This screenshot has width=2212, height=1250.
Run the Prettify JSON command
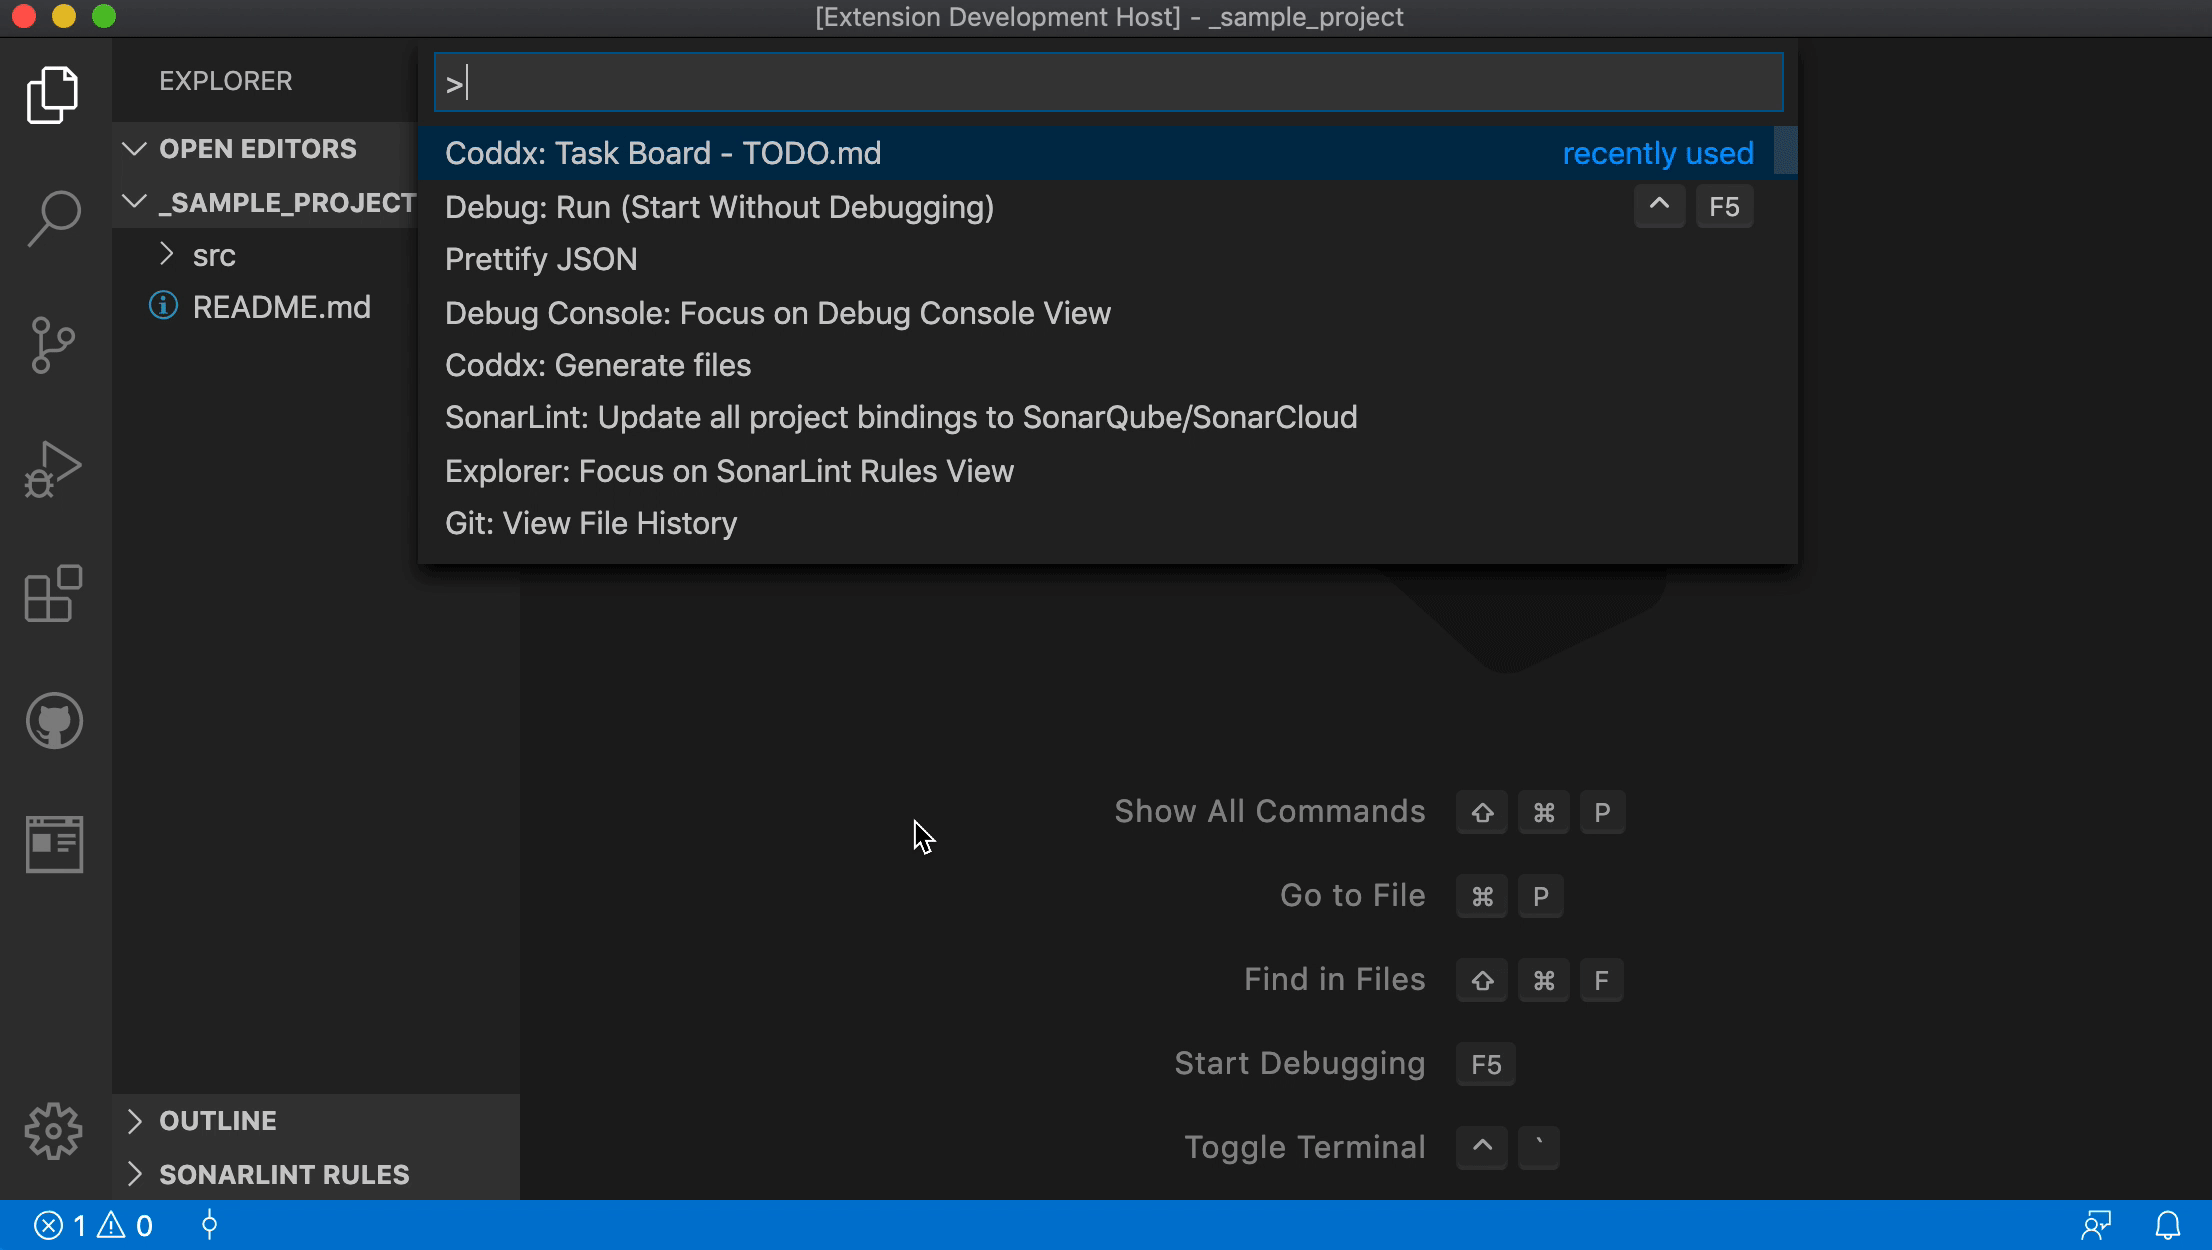pos(541,259)
